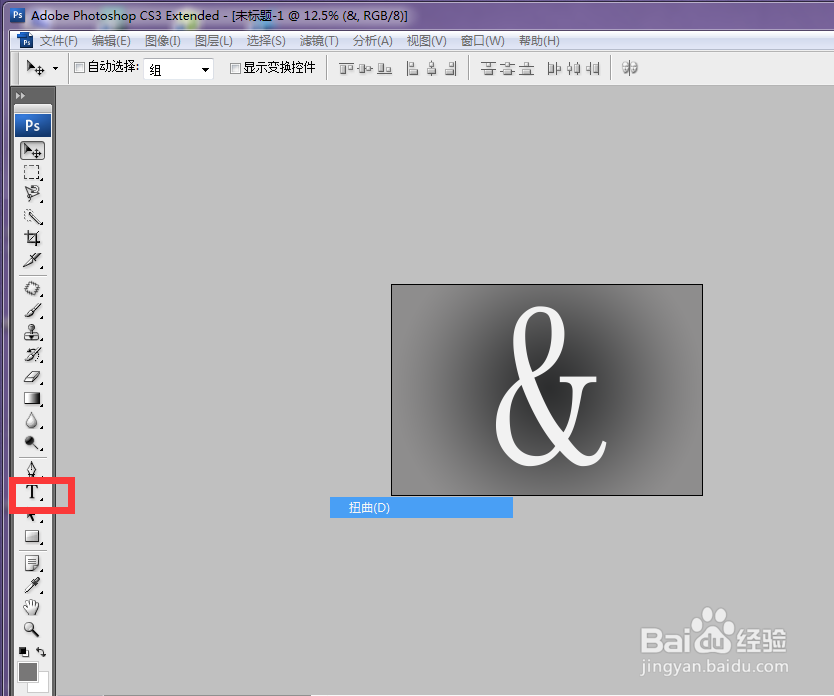
Task: Choose the 扭曲(D) menu entry
Action: click(x=421, y=508)
